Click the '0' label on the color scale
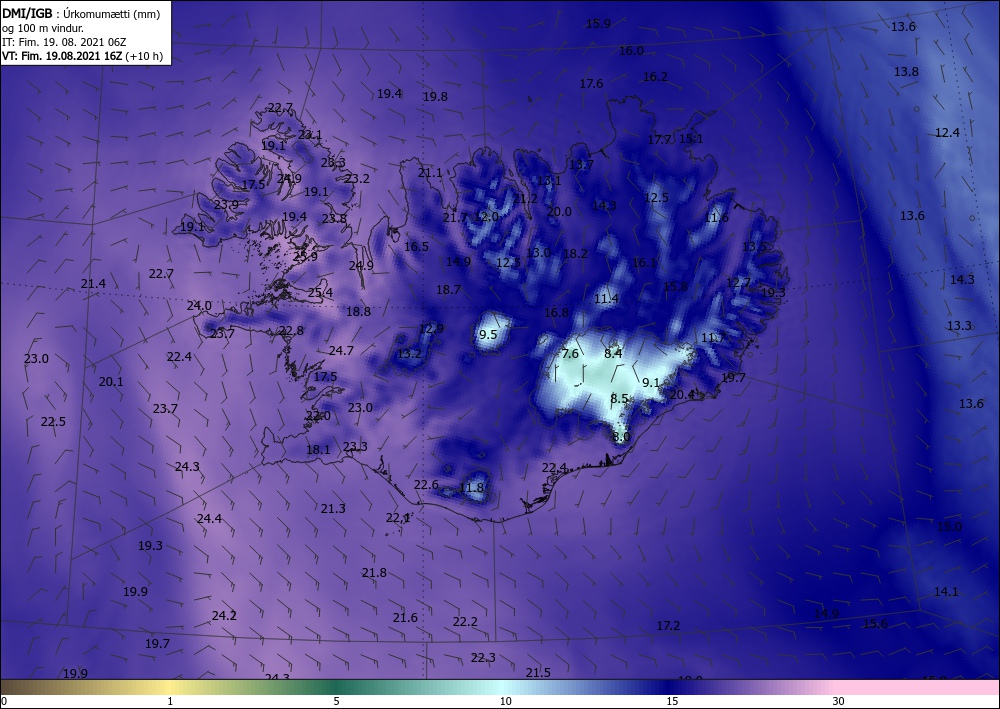Image resolution: width=1000 pixels, height=709 pixels. (4, 701)
